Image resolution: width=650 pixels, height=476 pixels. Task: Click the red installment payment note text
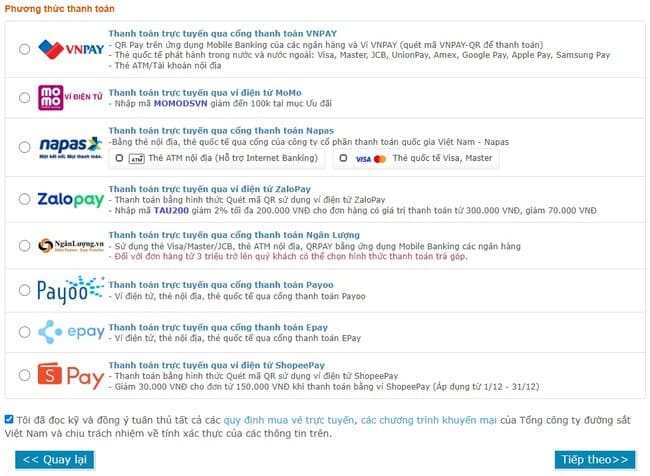click(288, 256)
